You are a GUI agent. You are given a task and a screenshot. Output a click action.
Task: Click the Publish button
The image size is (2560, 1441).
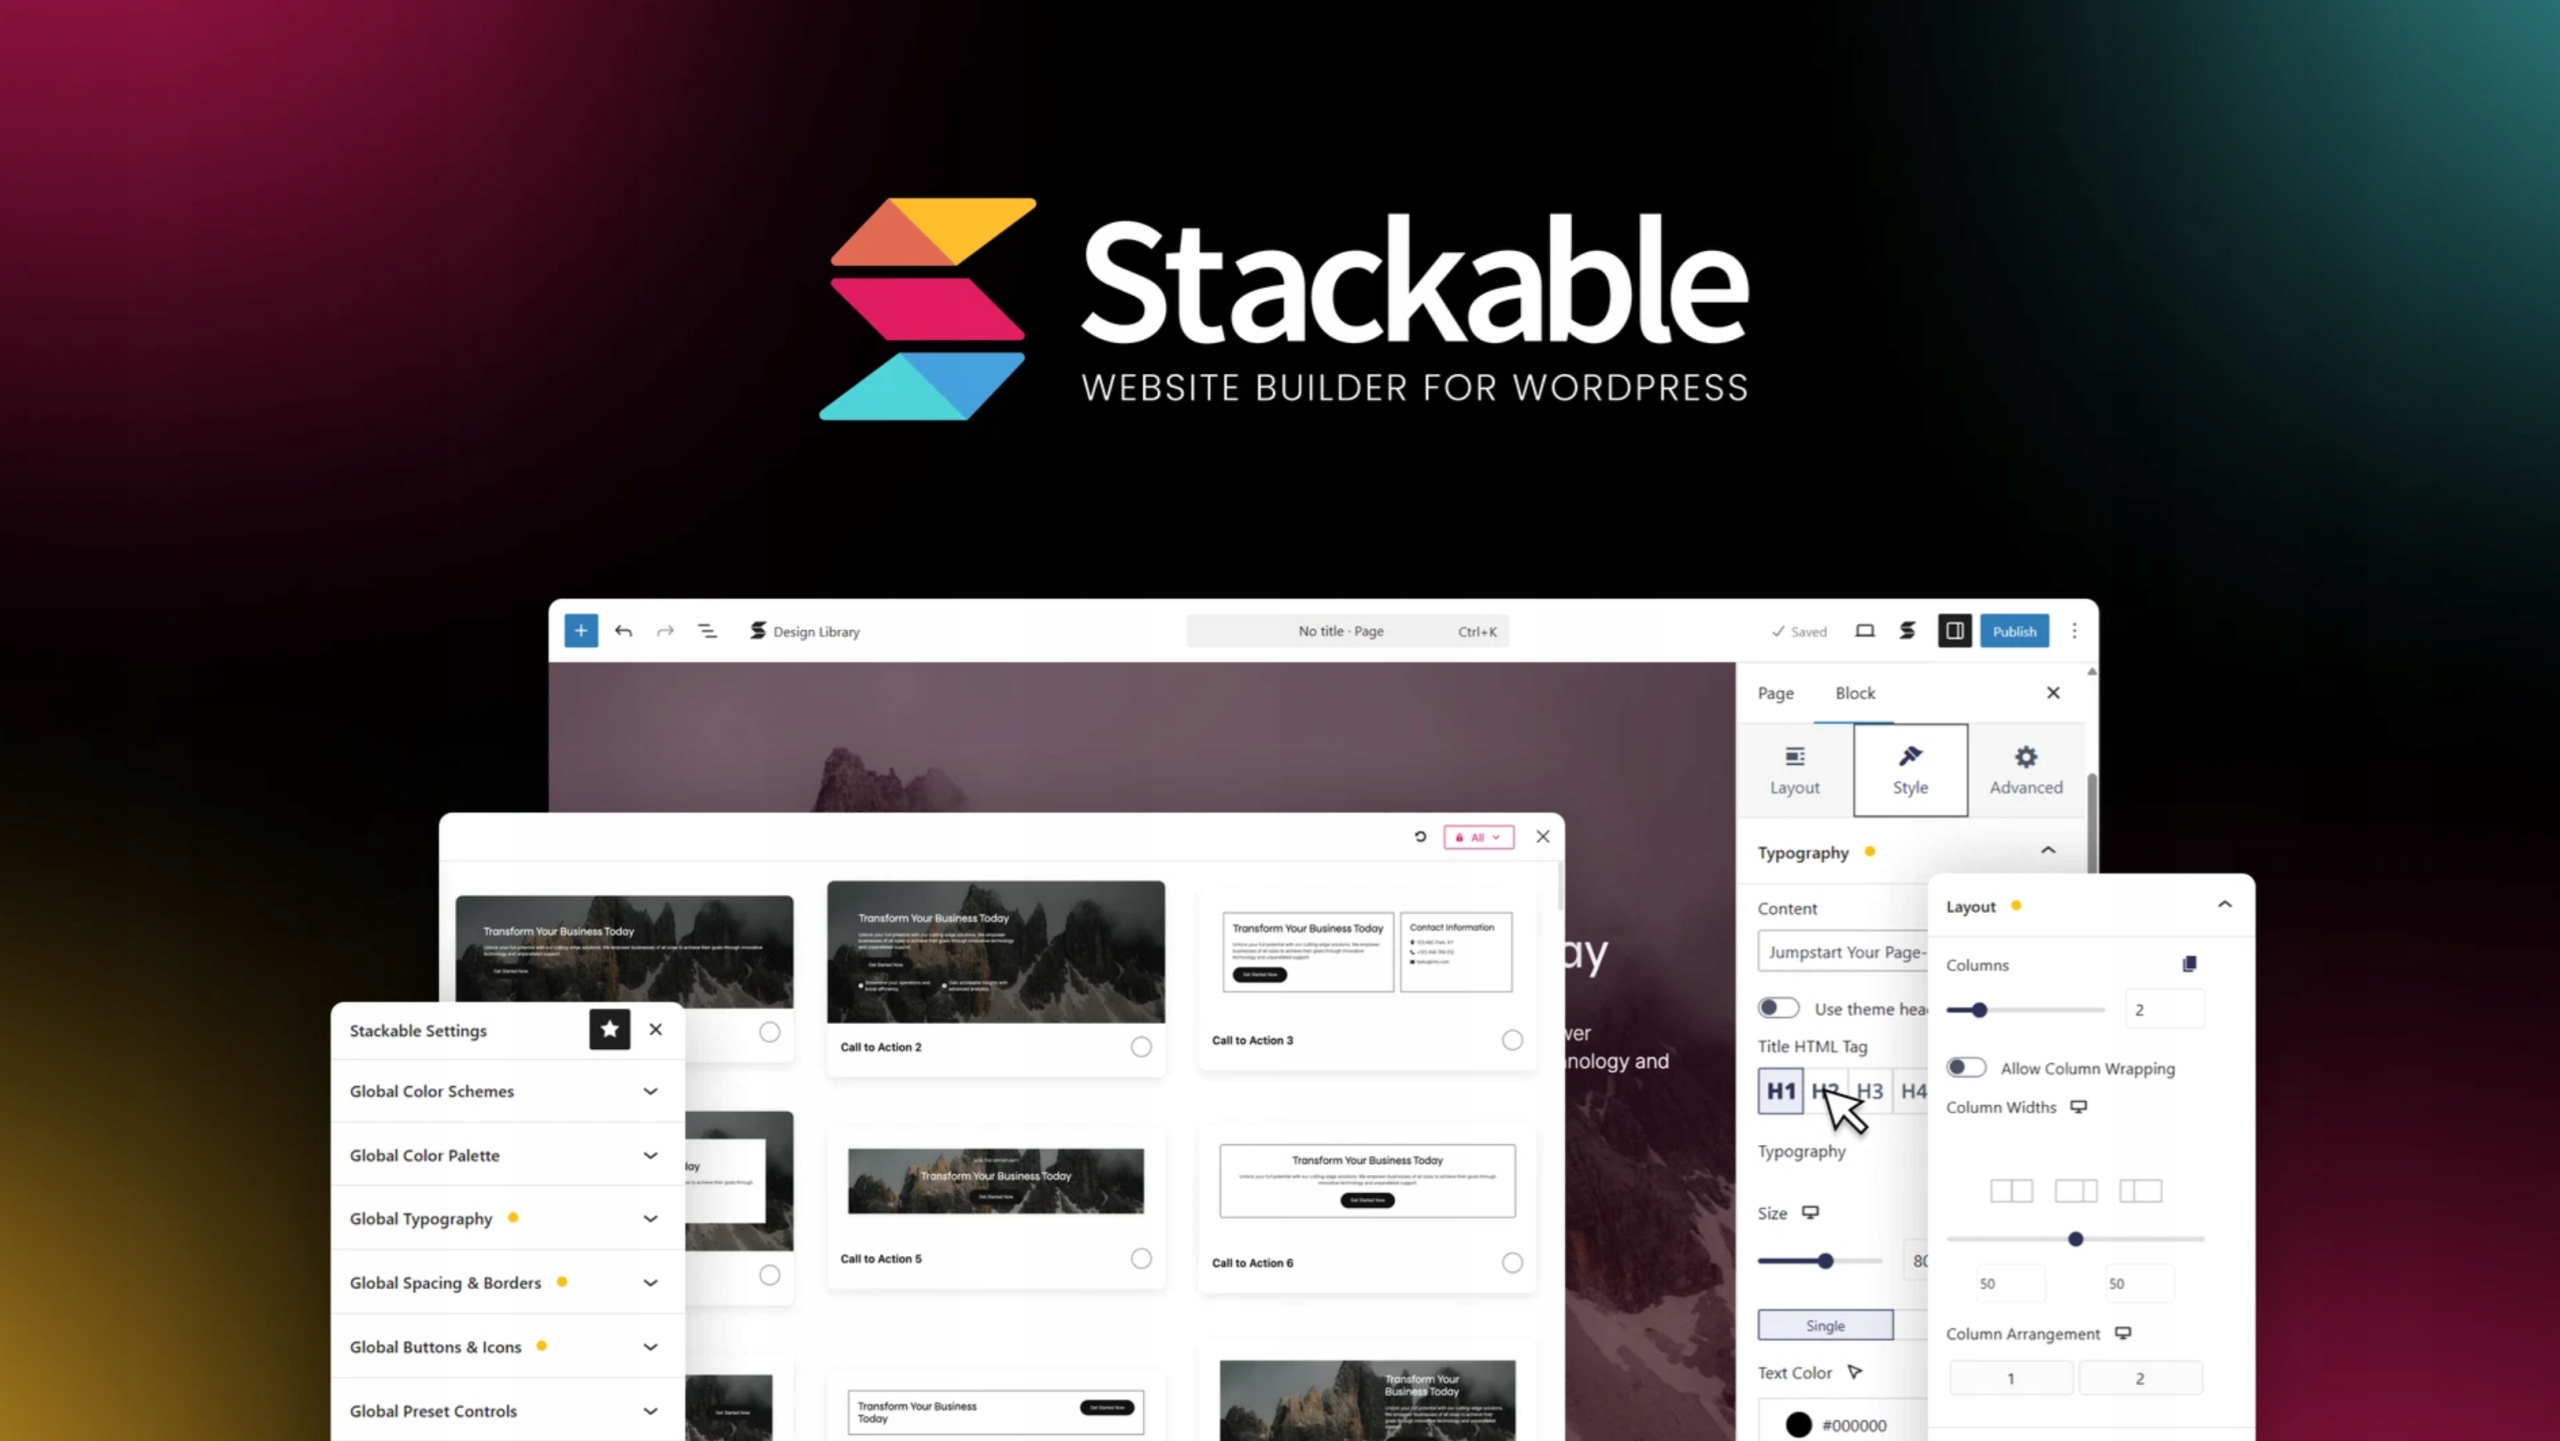2013,631
